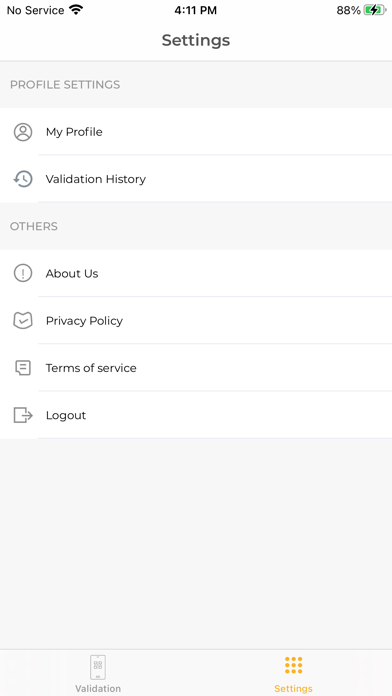Tap the My Profile person icon
The width and height of the screenshot is (392, 696).
click(23, 132)
